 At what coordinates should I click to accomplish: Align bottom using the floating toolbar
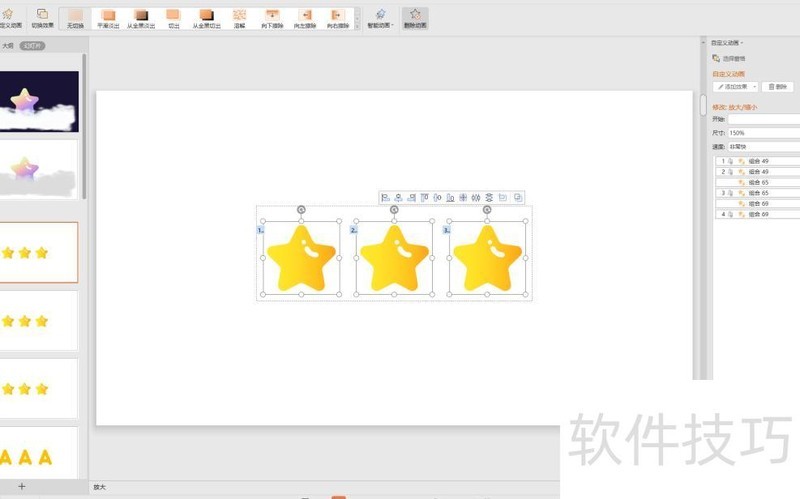(450, 197)
